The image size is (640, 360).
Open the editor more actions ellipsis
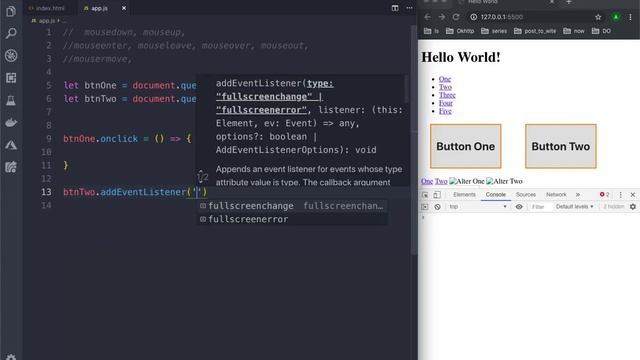point(409,8)
